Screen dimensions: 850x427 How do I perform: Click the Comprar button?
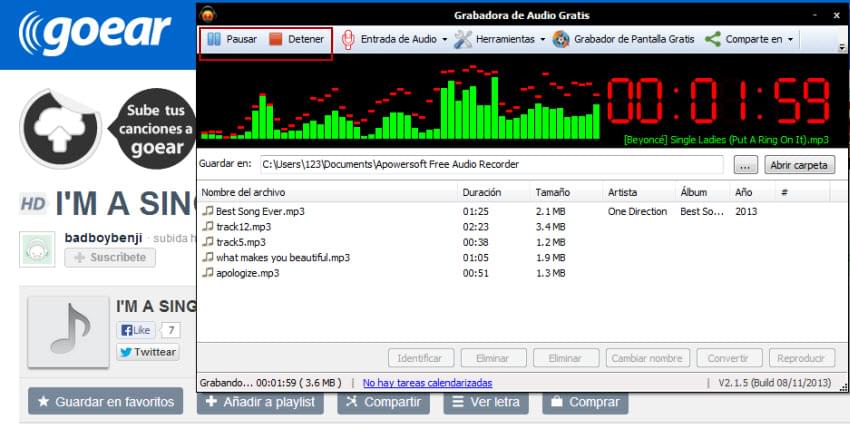coord(585,403)
